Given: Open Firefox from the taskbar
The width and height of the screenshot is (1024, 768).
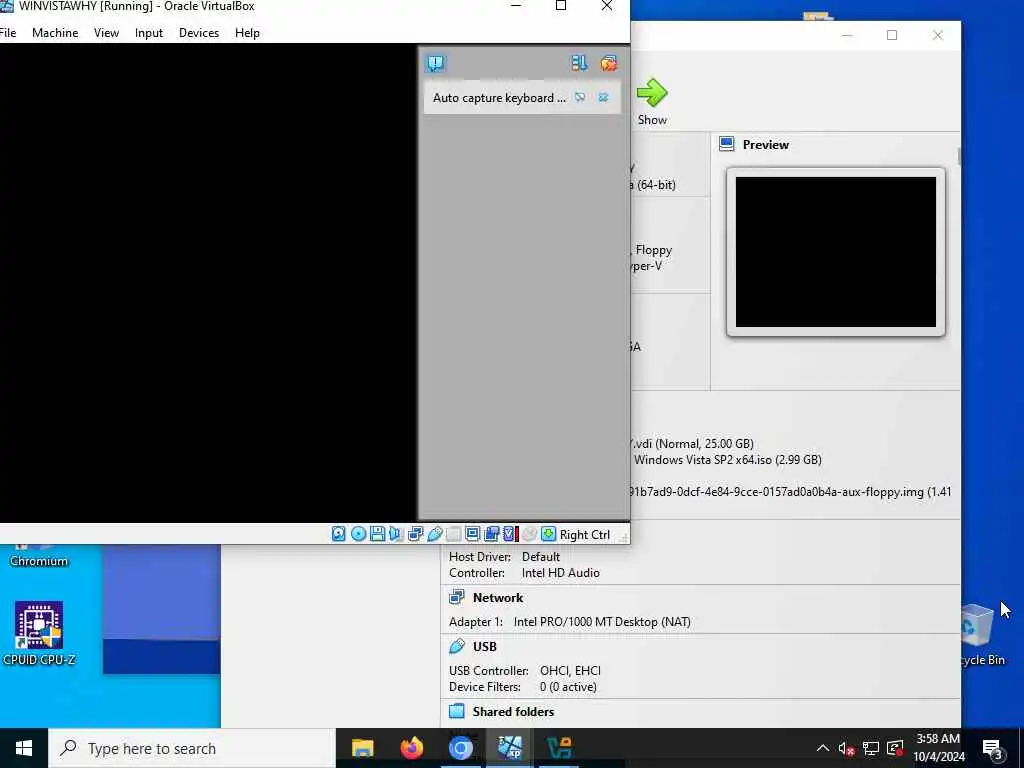Looking at the screenshot, I should click(x=411, y=748).
